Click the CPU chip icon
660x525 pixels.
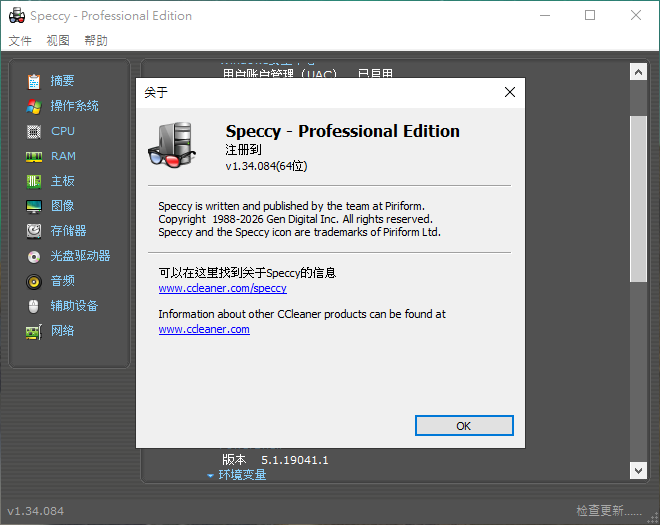[34, 132]
